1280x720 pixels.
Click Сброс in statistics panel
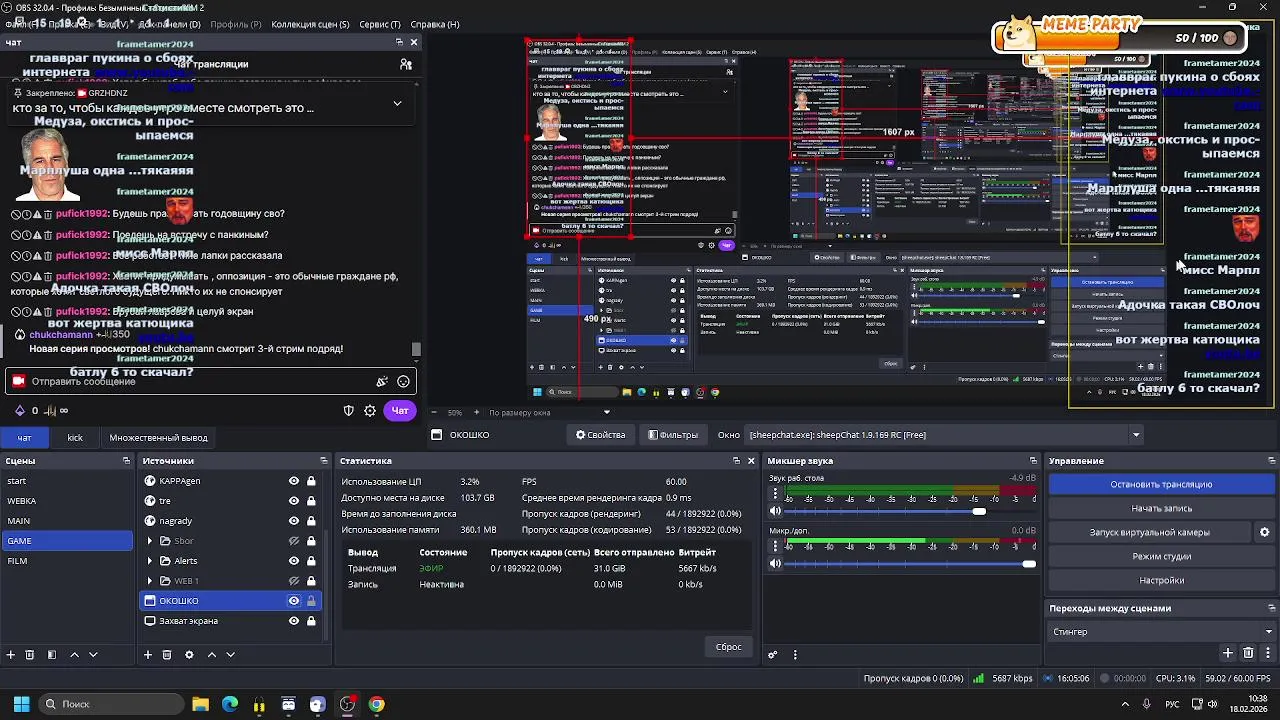pyautogui.click(x=729, y=647)
